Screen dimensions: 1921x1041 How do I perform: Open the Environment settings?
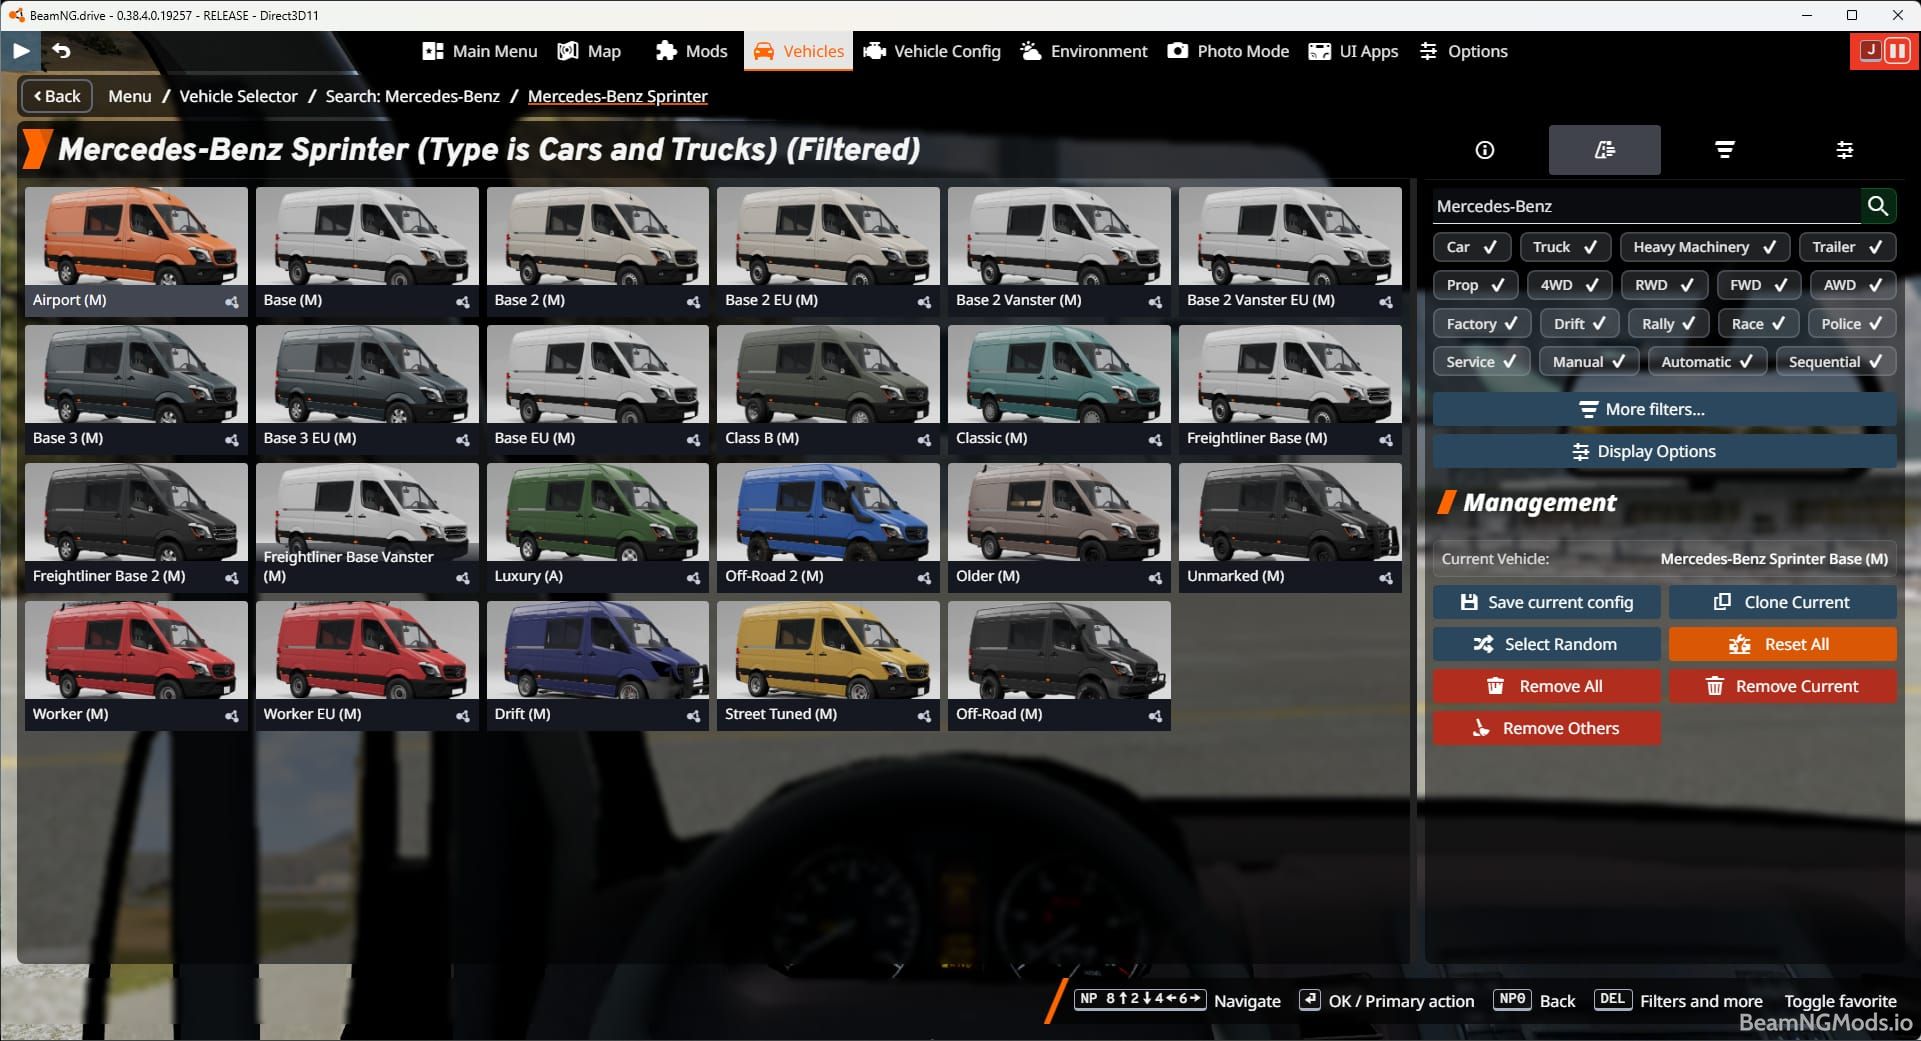(x=1083, y=51)
